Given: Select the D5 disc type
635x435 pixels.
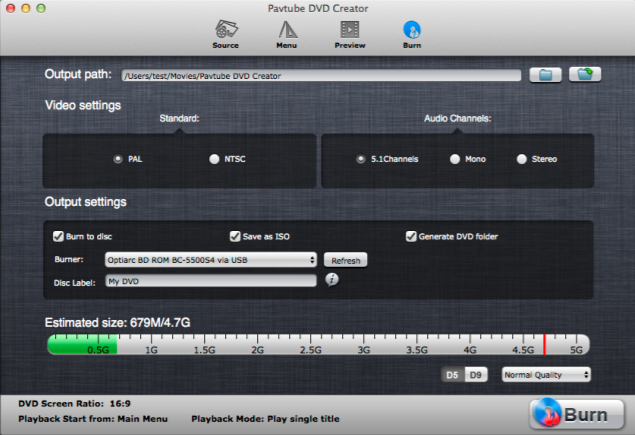Looking at the screenshot, I should pyautogui.click(x=453, y=375).
